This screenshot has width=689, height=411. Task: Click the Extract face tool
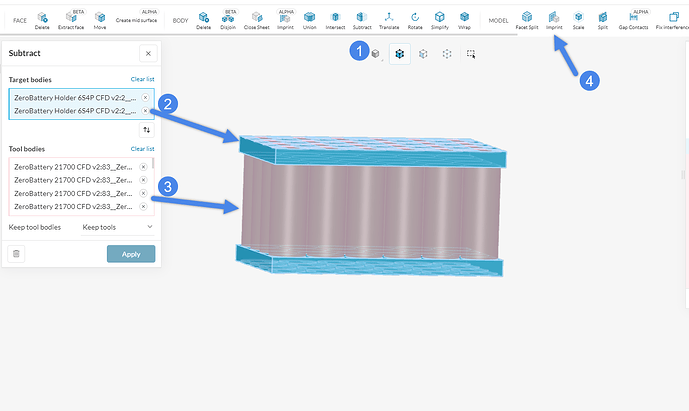[71, 19]
